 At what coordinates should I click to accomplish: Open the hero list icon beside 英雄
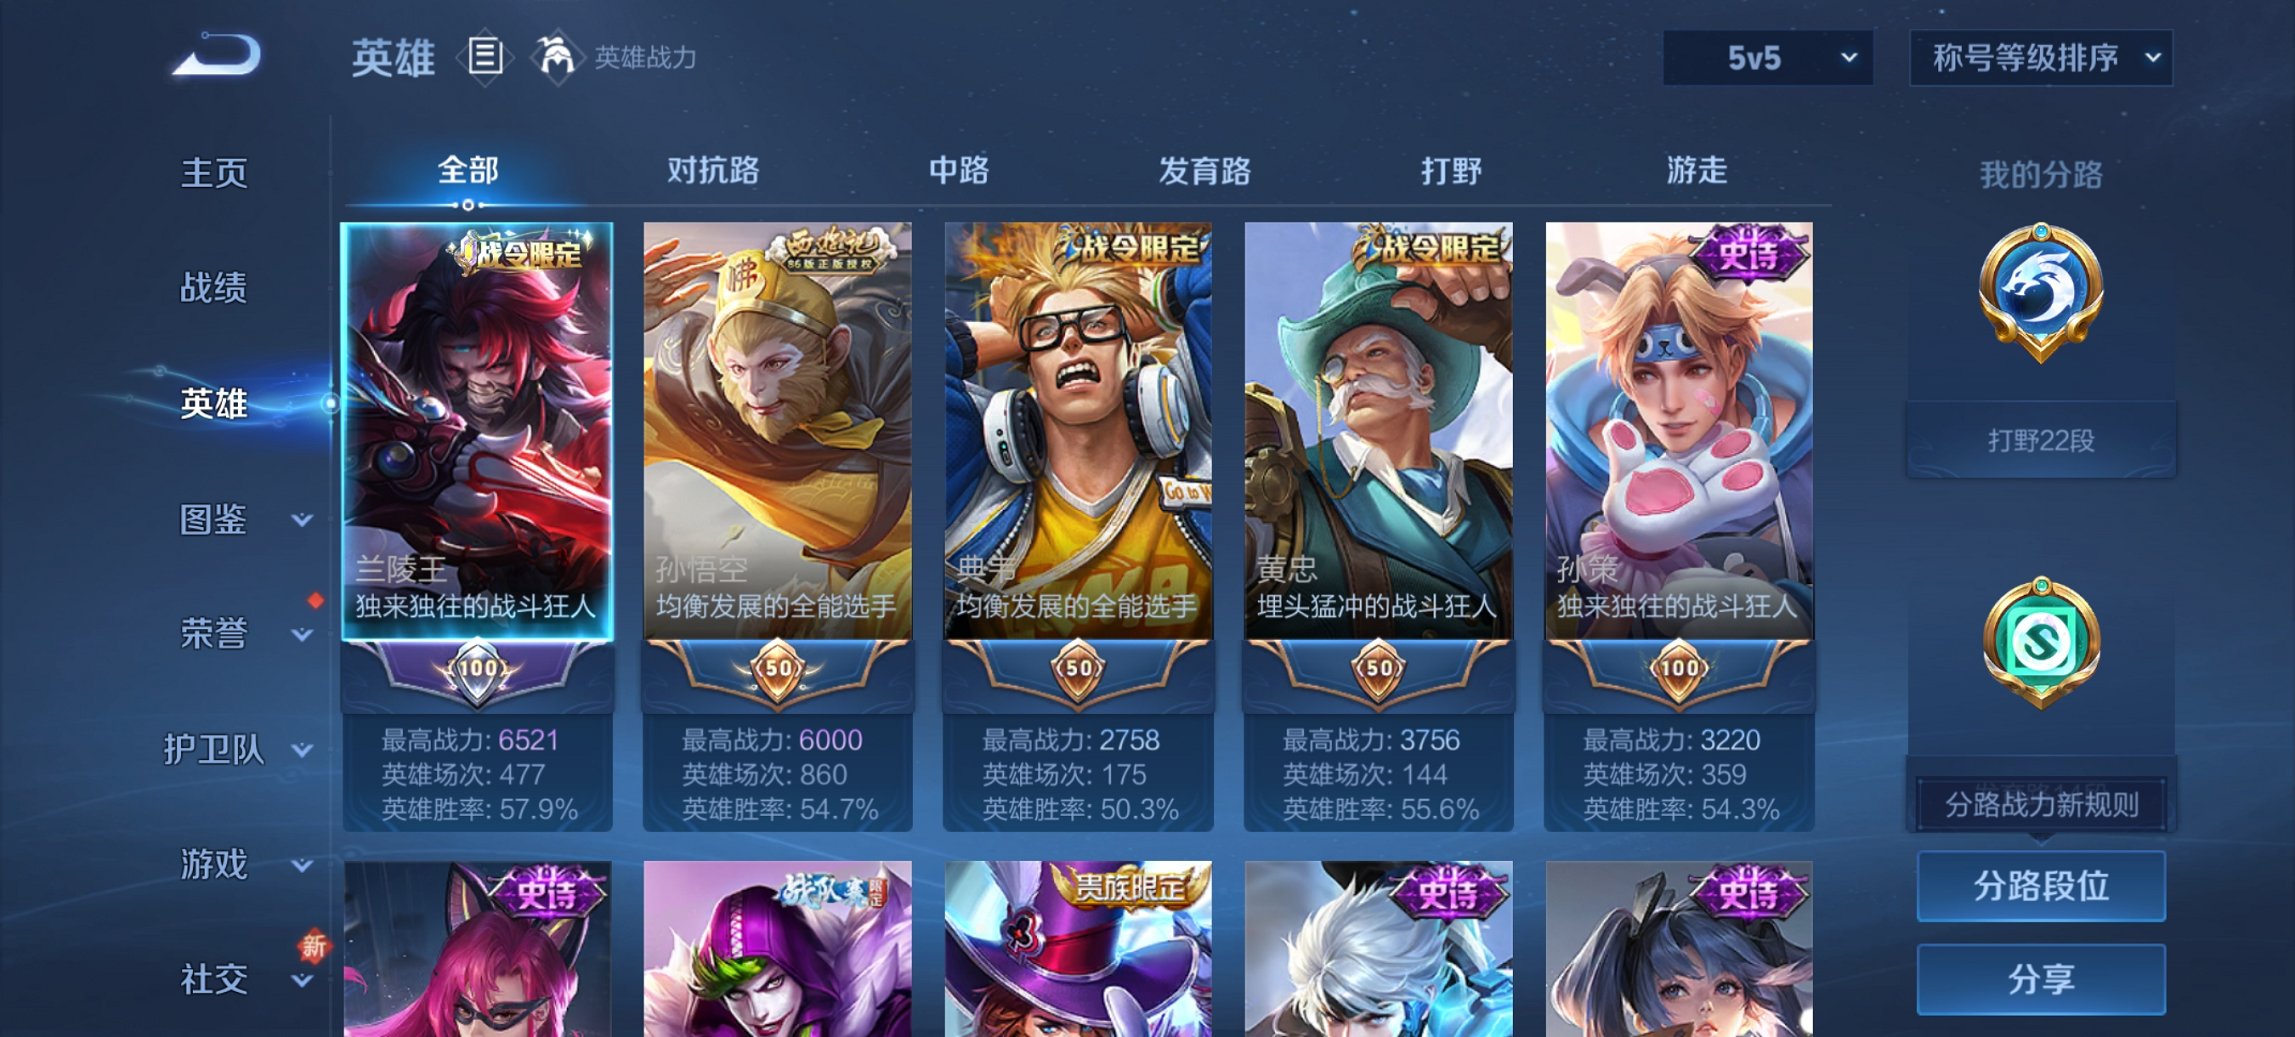(x=485, y=57)
